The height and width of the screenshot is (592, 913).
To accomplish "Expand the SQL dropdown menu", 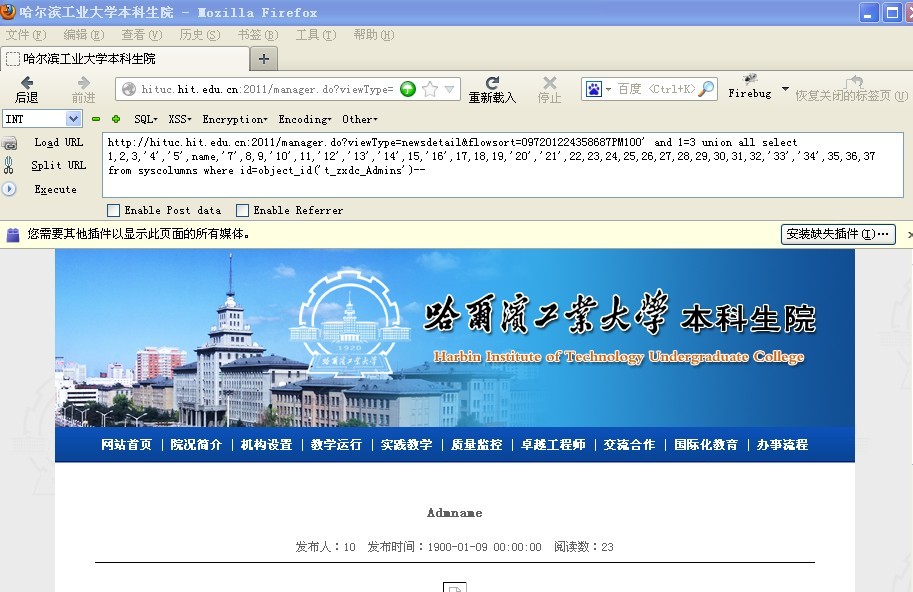I will [x=146, y=119].
